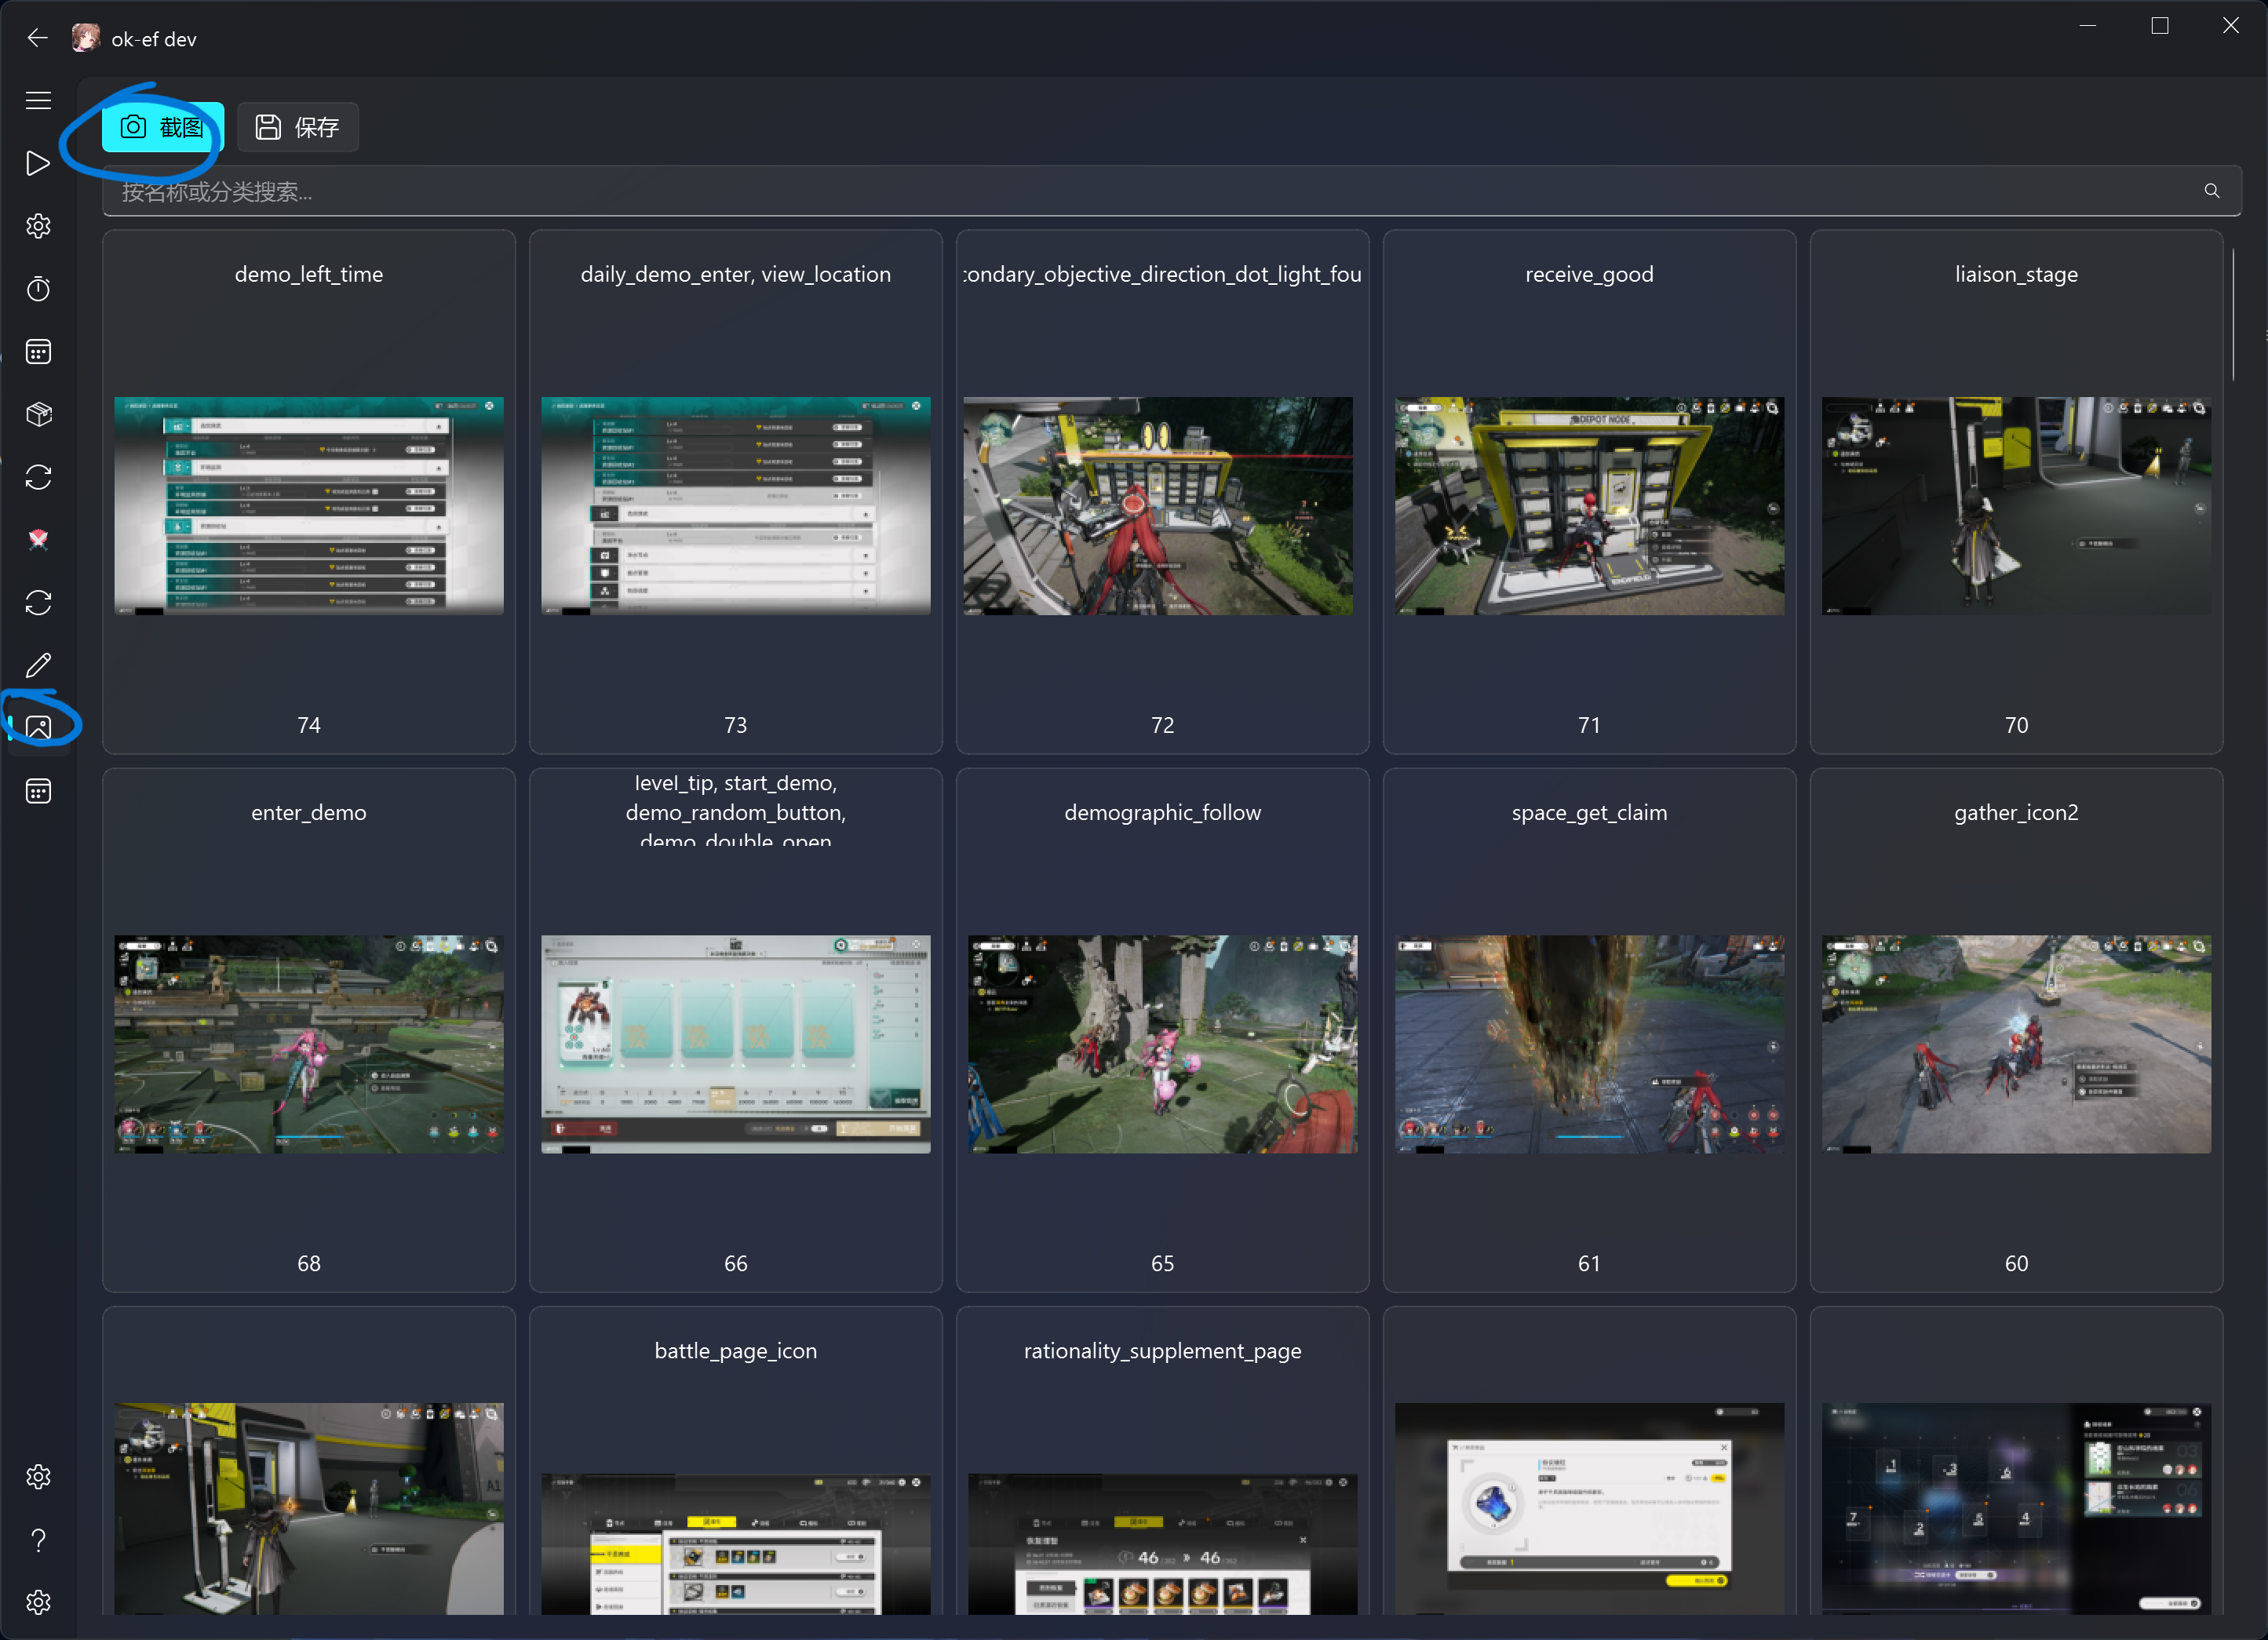Open the liaison_stage thumbnail image
Image resolution: width=2268 pixels, height=1640 pixels.
point(2016,506)
